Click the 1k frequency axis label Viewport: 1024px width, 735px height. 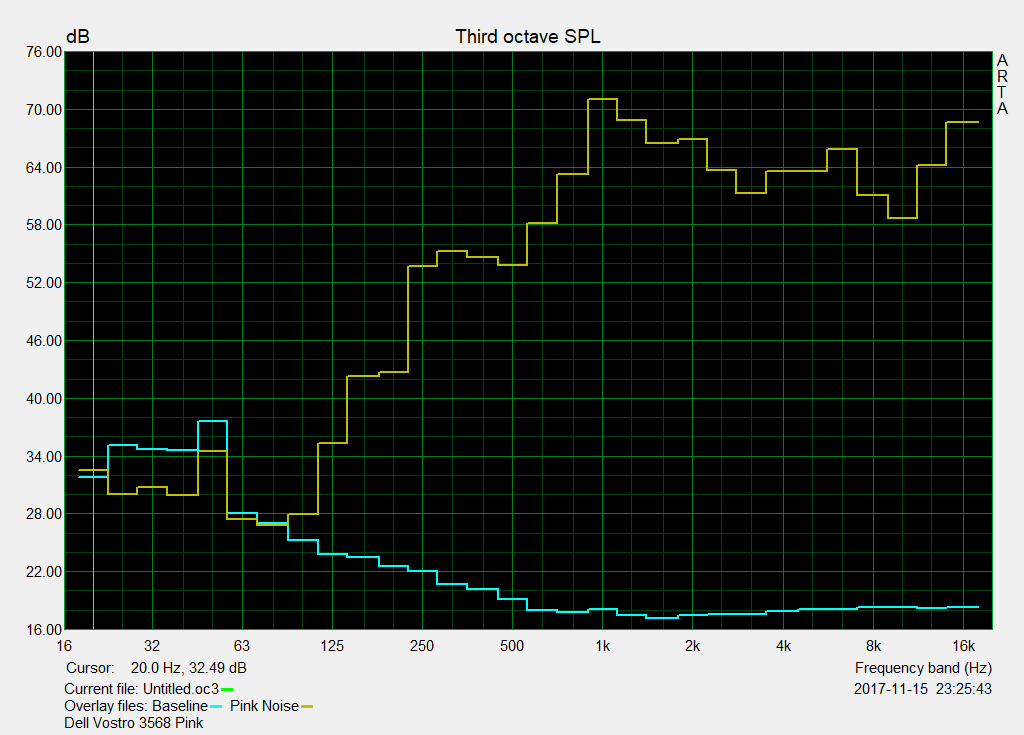pyautogui.click(x=602, y=646)
